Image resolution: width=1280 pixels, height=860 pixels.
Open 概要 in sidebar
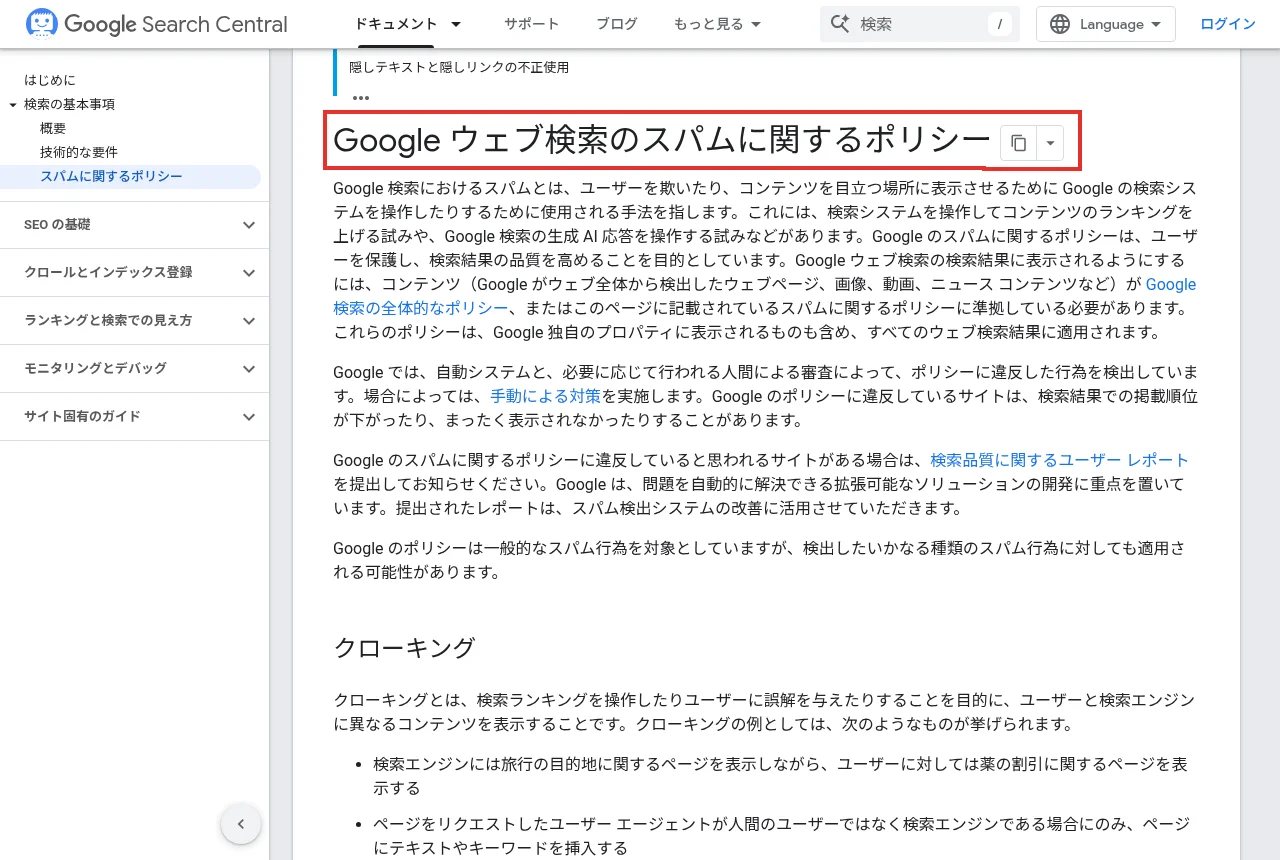53,128
